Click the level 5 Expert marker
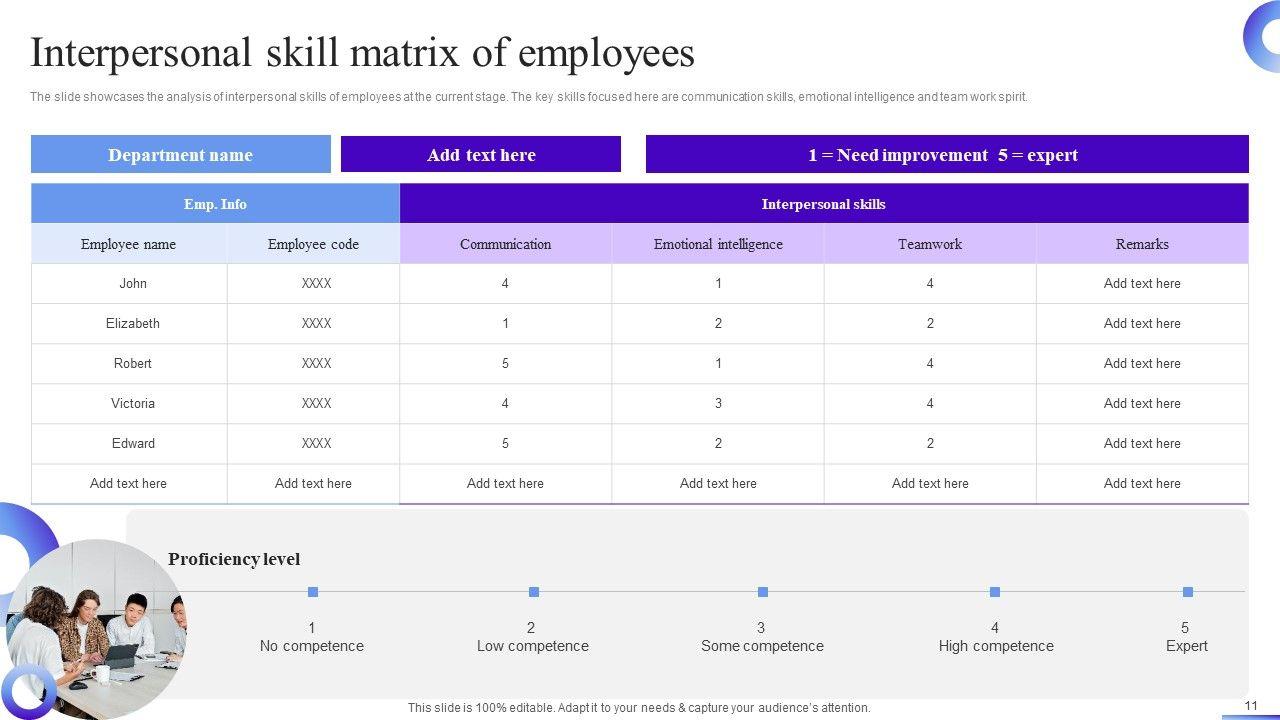 click(x=1188, y=592)
